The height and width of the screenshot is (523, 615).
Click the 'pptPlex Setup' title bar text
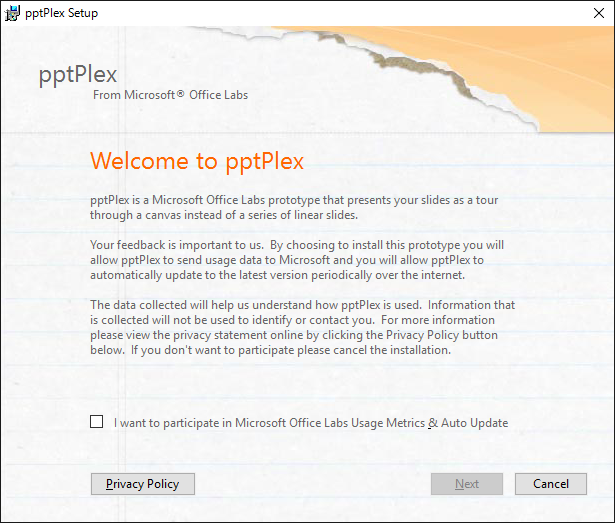[x=64, y=13]
